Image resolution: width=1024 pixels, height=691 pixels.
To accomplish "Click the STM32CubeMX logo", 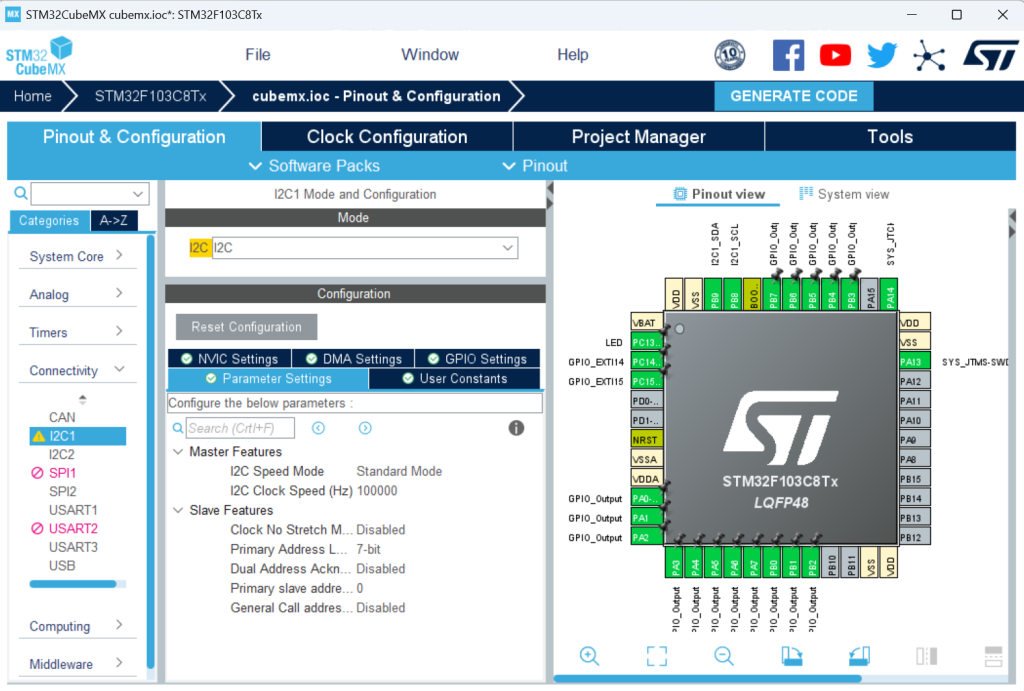I will [39, 56].
